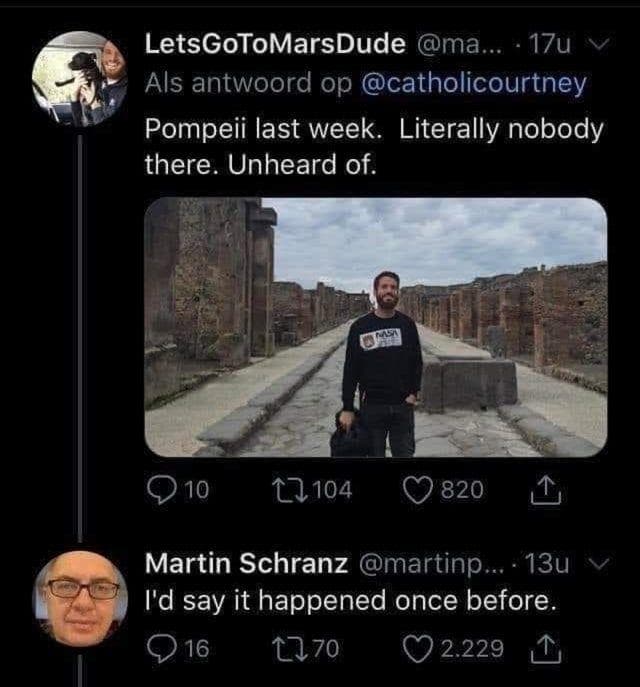Share LetsGoToMarsDude's Pompeii tweet
Screen dimensions: 640x687
pyautogui.click(x=549, y=489)
